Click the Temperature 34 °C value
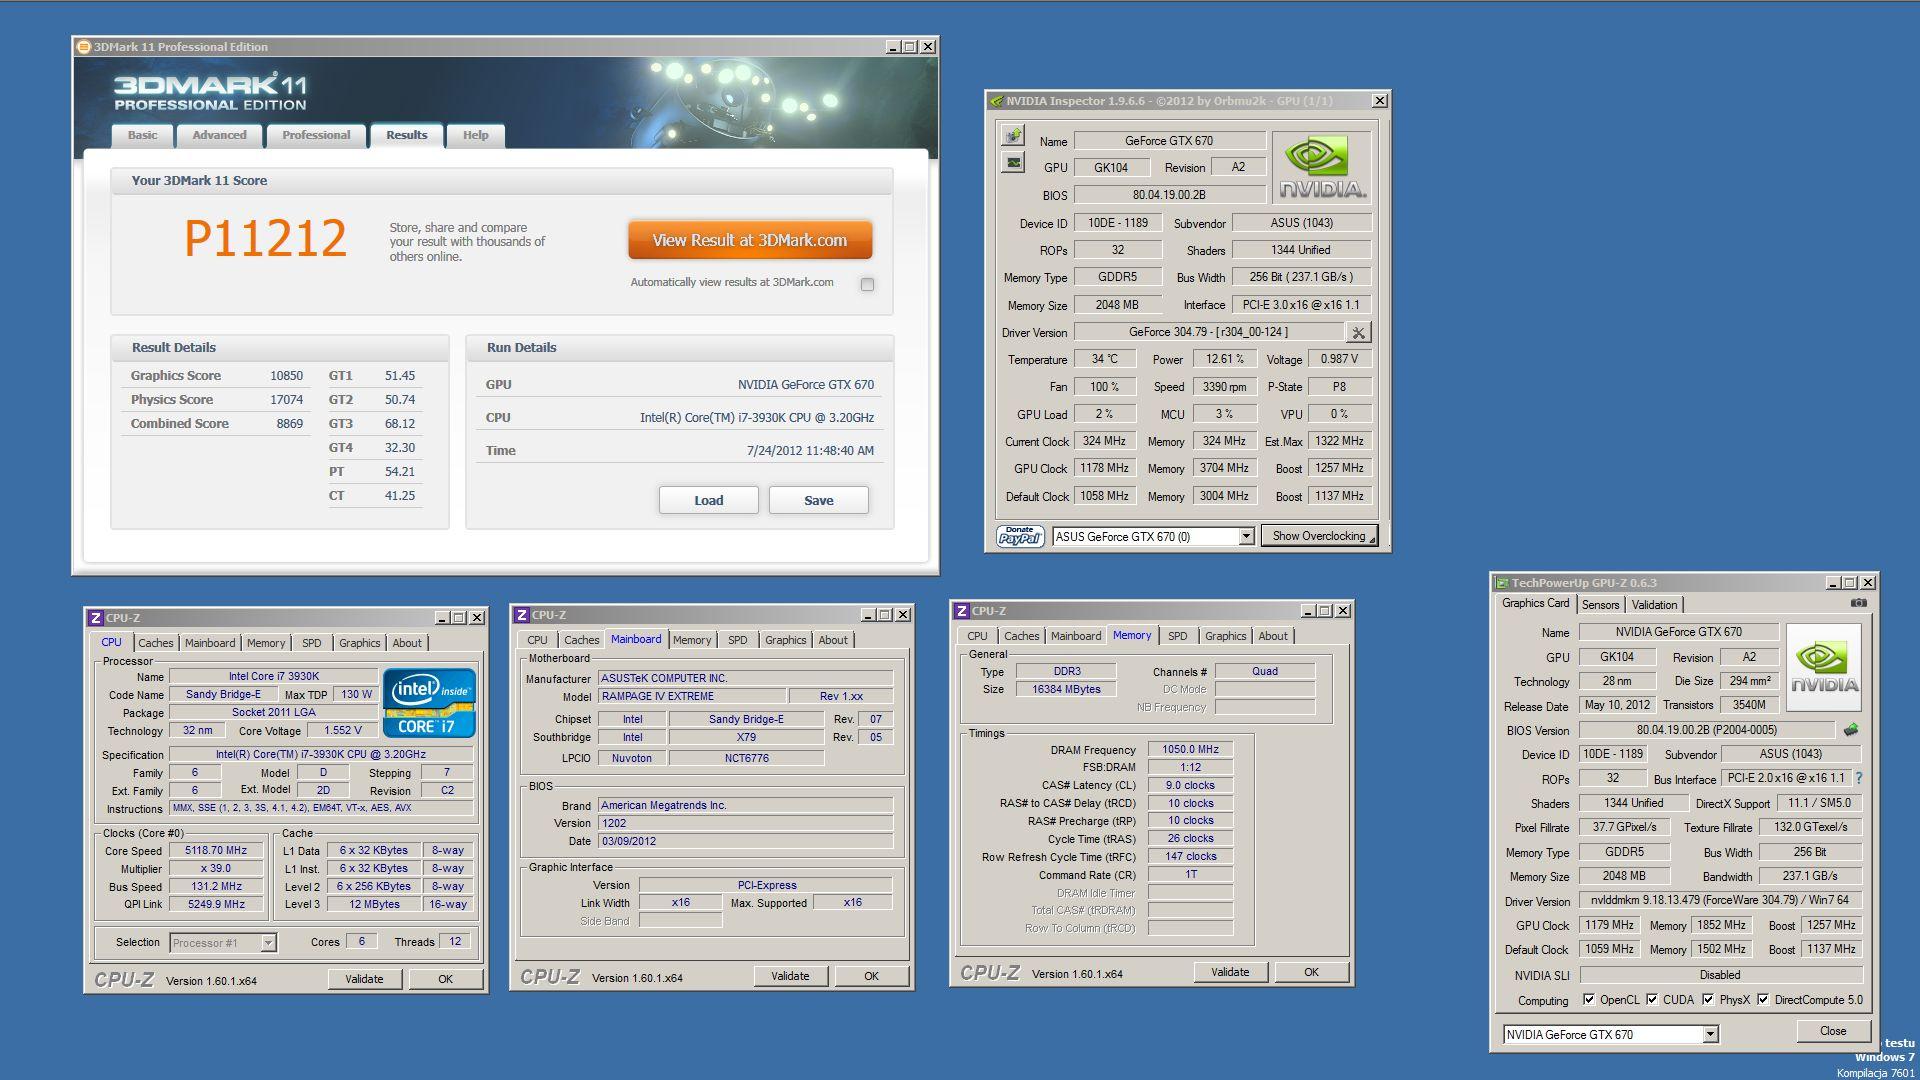This screenshot has height=1080, width=1920. (x=1104, y=359)
